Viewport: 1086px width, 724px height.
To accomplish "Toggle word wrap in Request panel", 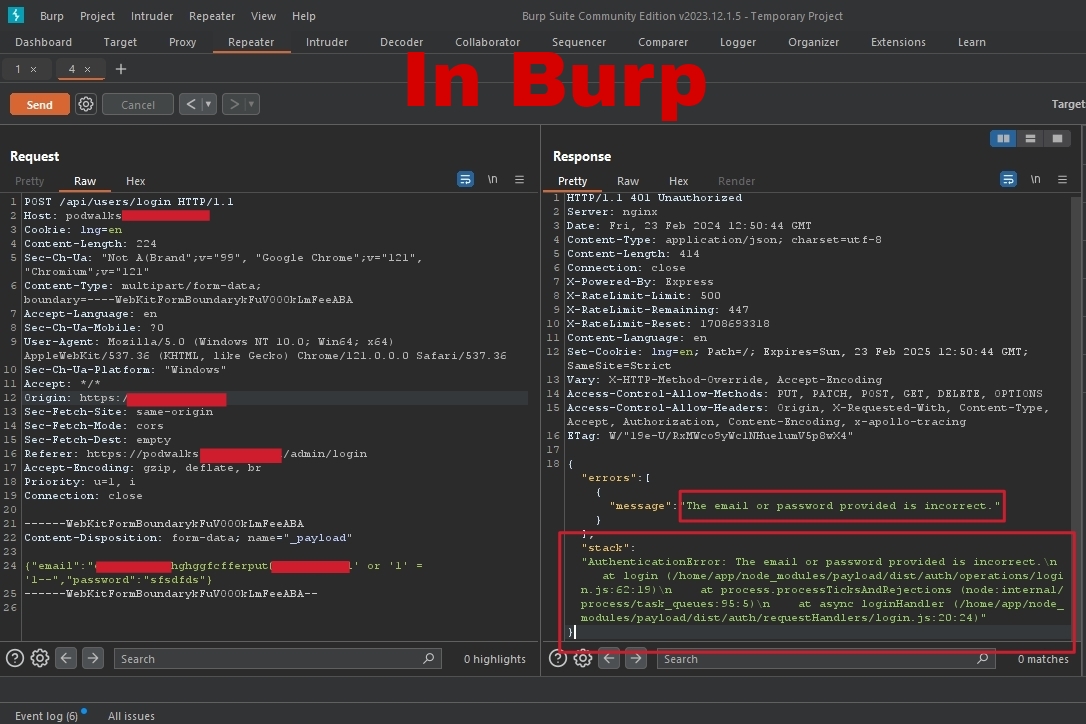I will pyautogui.click(x=465, y=180).
